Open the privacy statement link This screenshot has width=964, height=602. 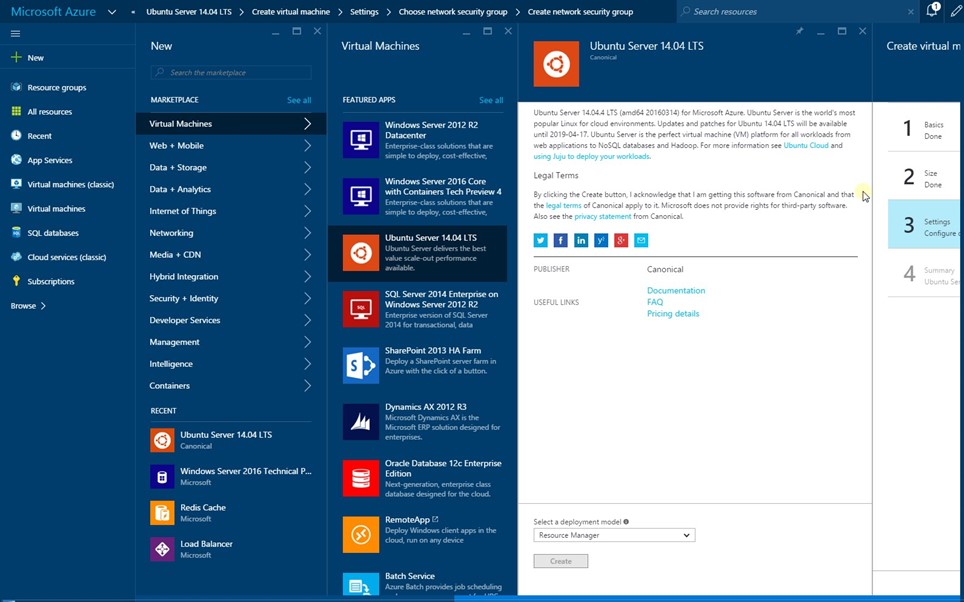(602, 216)
